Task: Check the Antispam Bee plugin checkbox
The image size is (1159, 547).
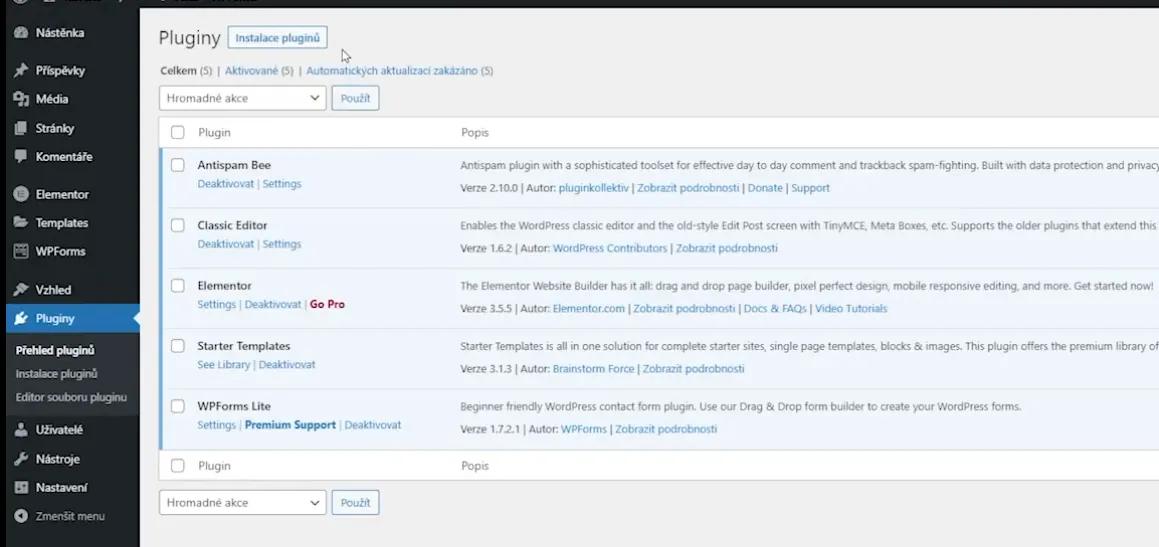Action: pos(177,165)
